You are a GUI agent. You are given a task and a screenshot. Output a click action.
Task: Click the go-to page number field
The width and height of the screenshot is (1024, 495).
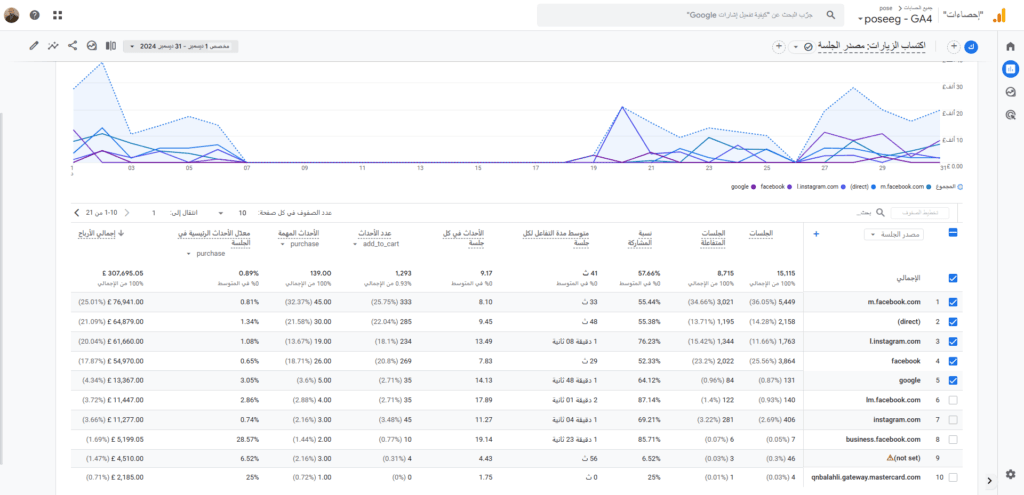tap(154, 213)
